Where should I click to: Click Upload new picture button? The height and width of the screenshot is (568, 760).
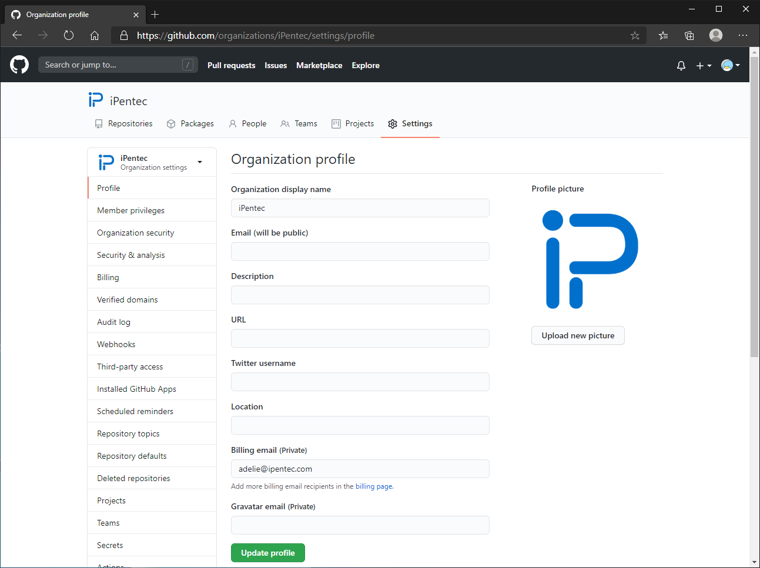coord(578,335)
